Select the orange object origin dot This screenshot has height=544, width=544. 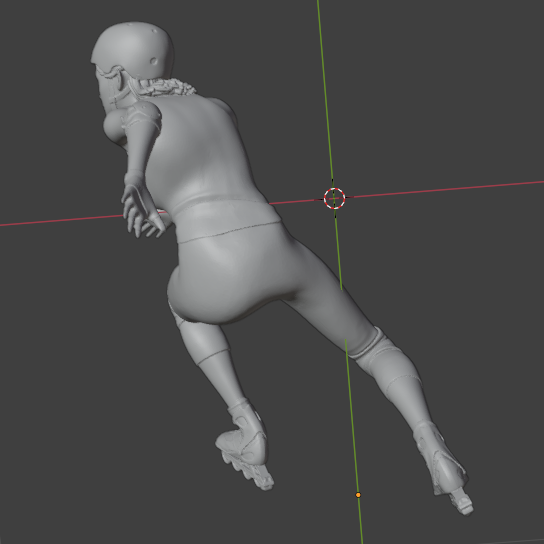pyautogui.click(x=358, y=495)
